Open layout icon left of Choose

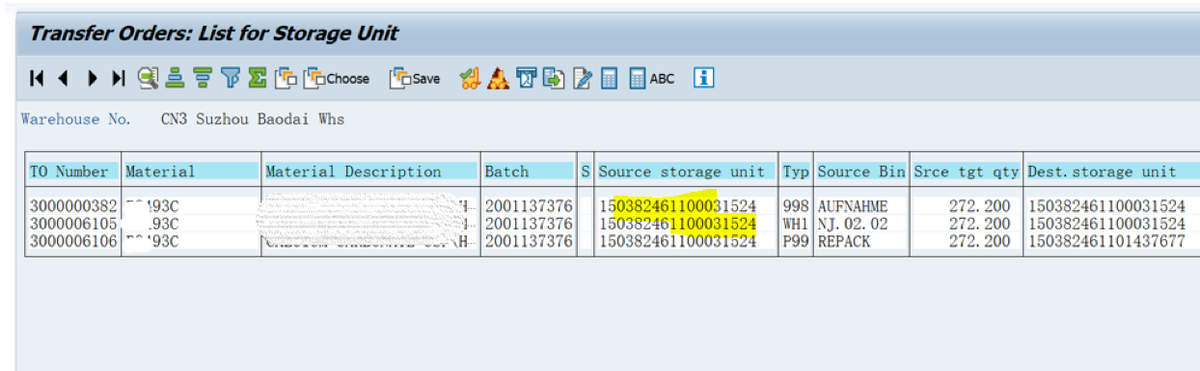tap(285, 78)
